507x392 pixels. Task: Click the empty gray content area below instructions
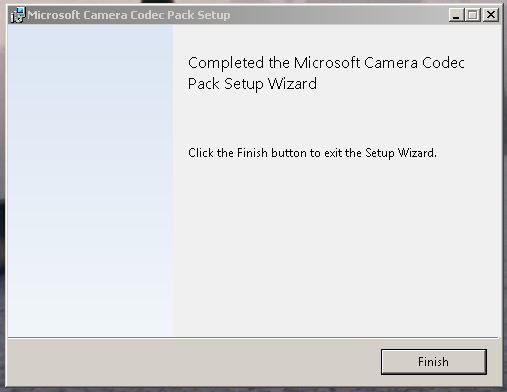tap(337, 247)
